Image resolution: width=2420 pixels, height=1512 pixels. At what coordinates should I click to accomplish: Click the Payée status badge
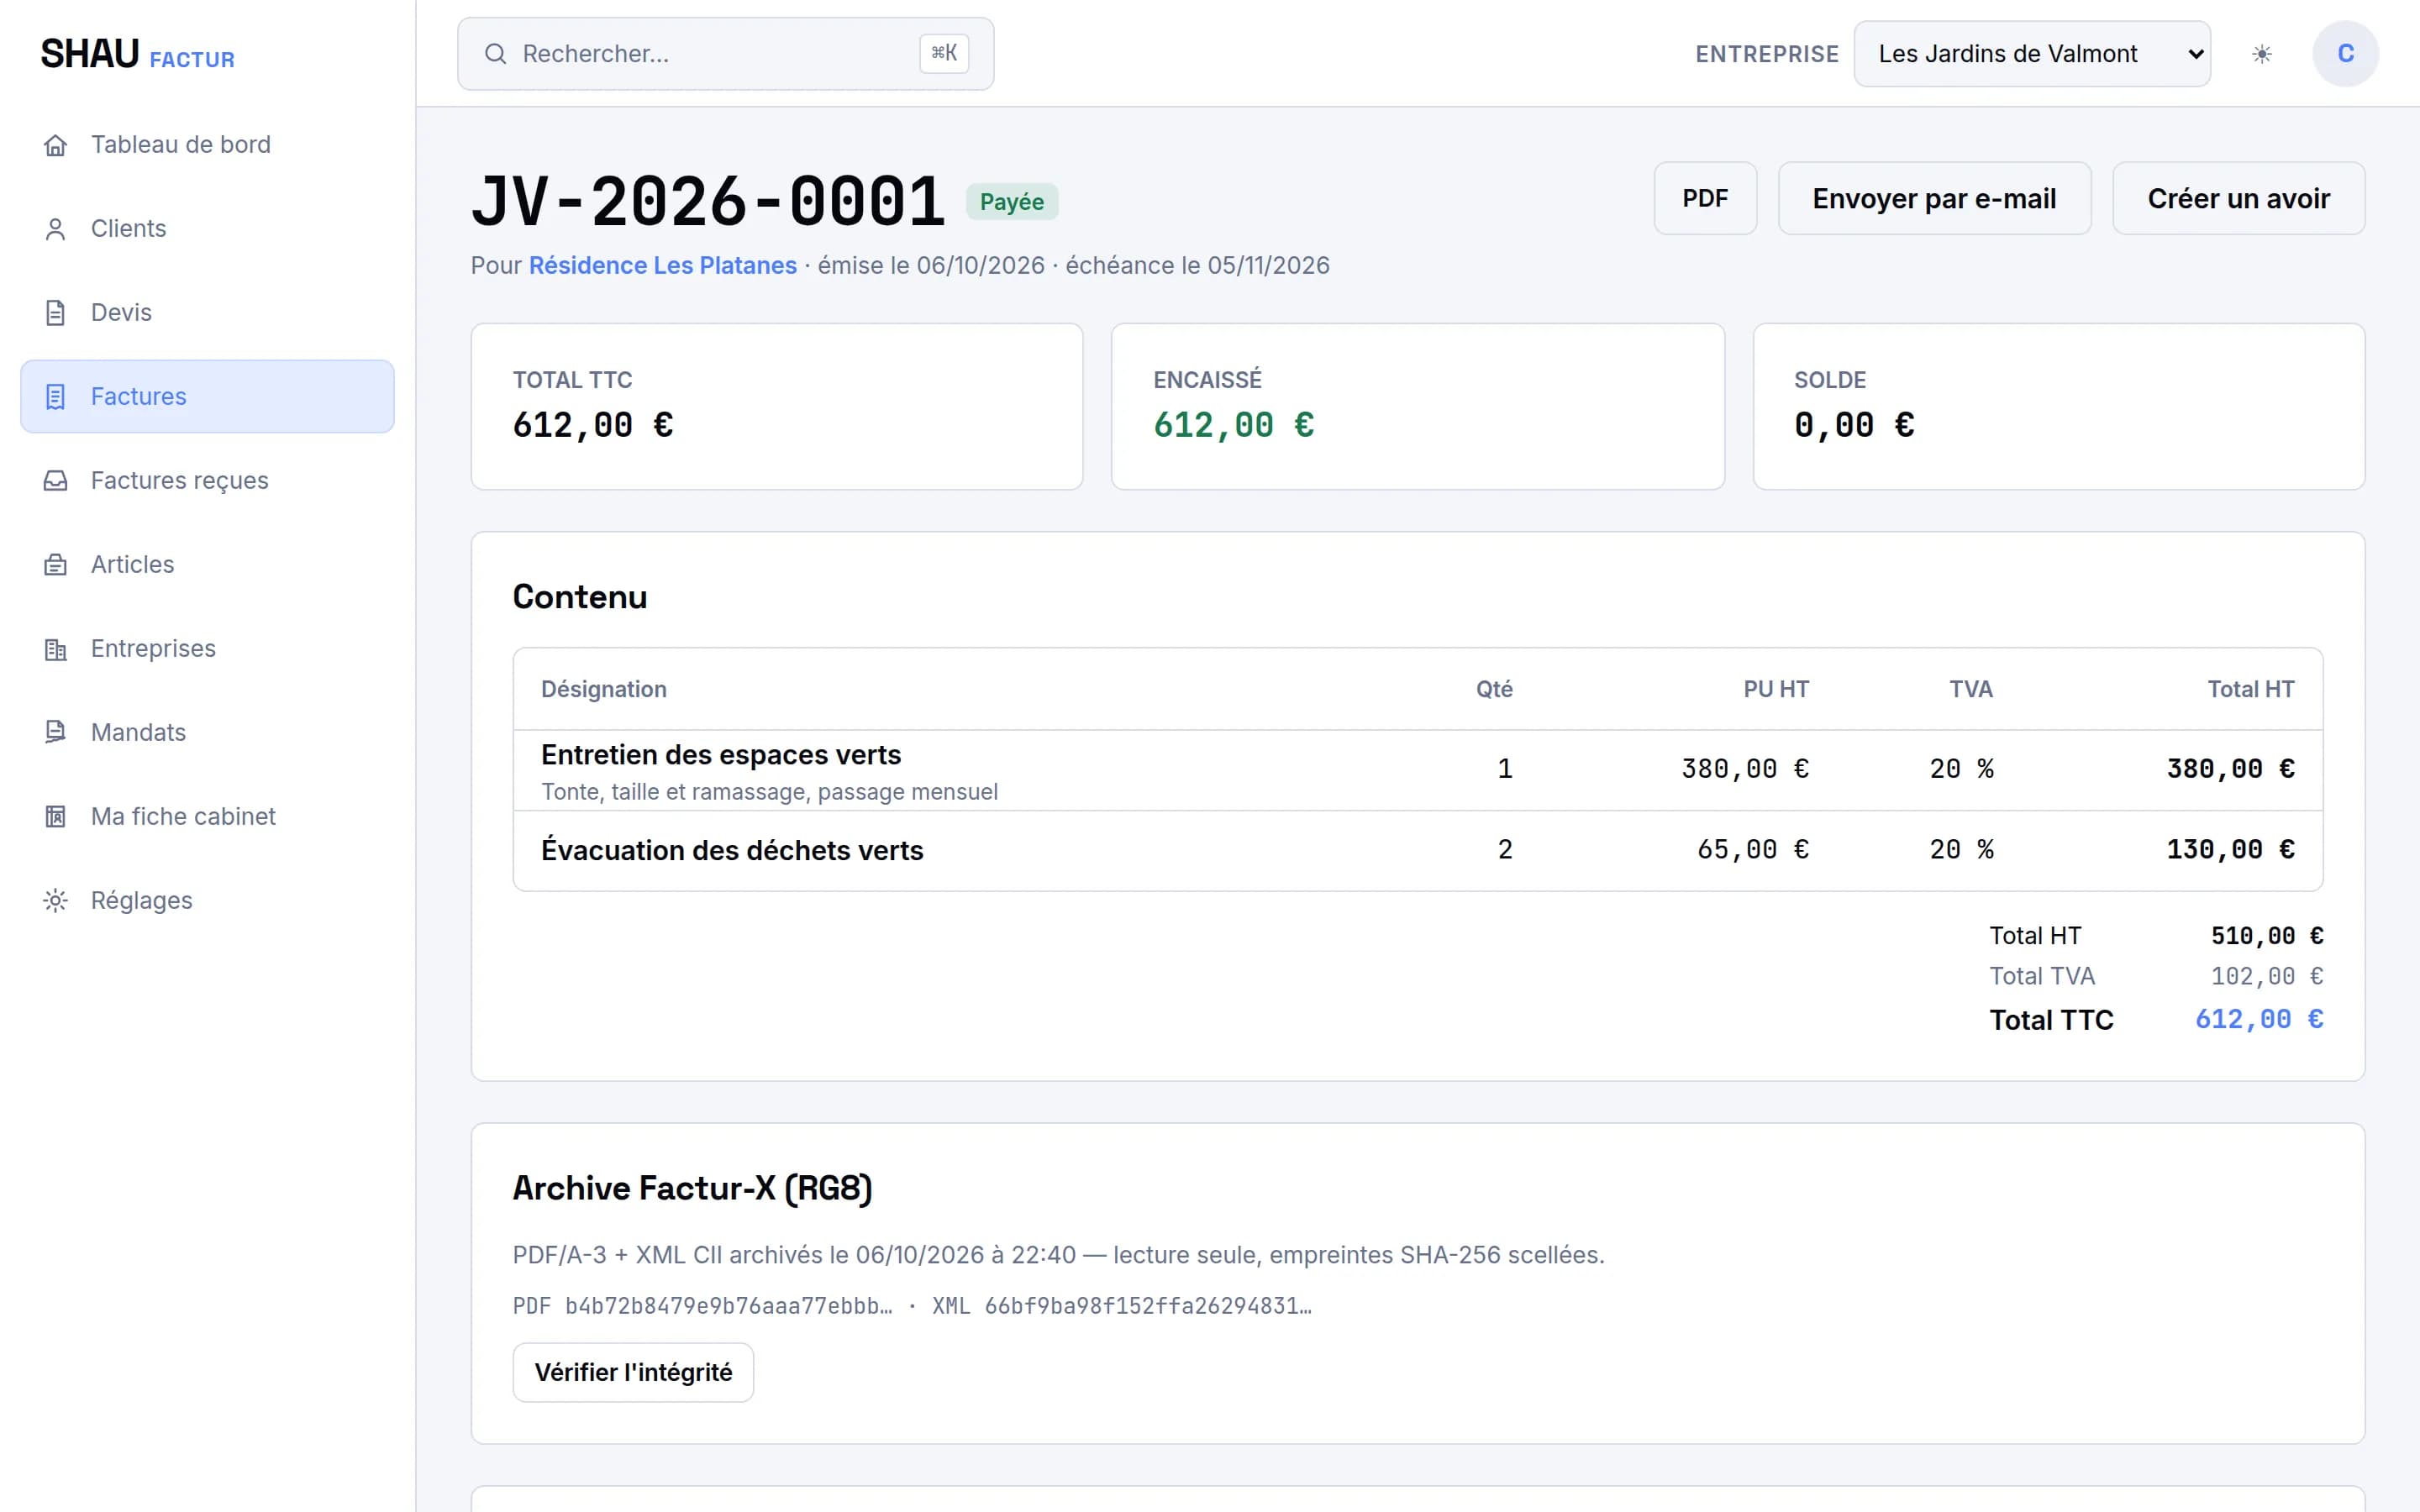tap(1011, 202)
